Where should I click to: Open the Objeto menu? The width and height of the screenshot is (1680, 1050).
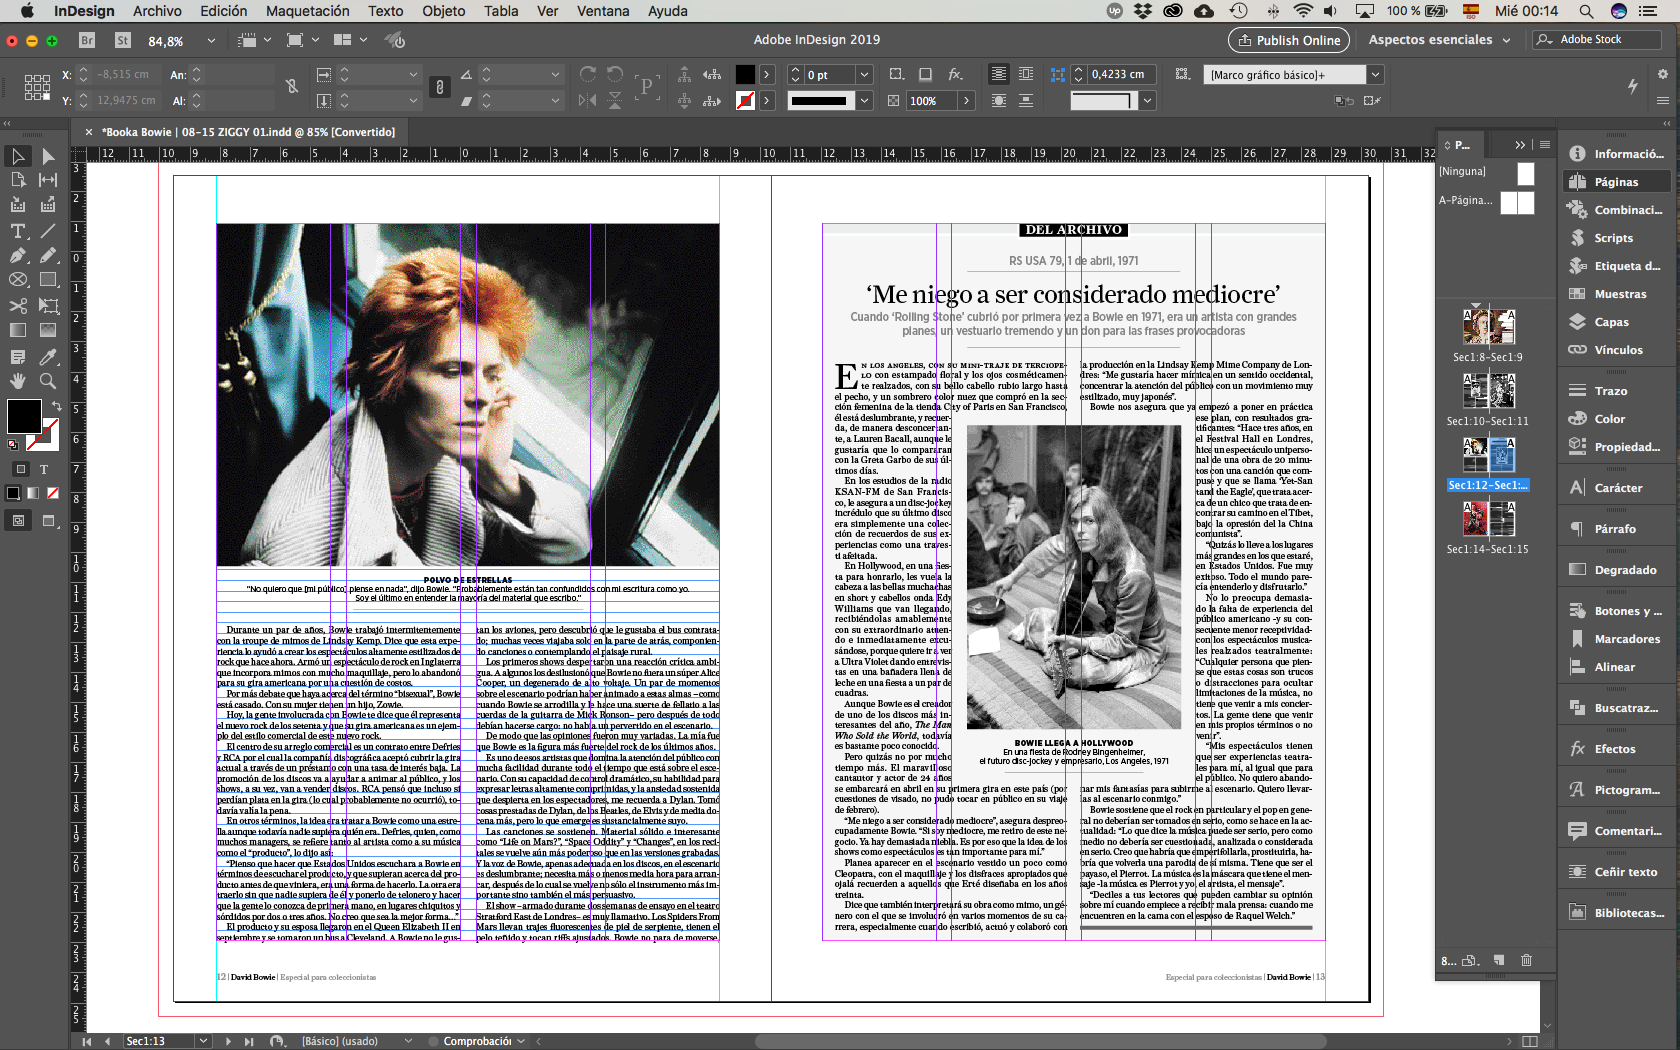pos(444,11)
